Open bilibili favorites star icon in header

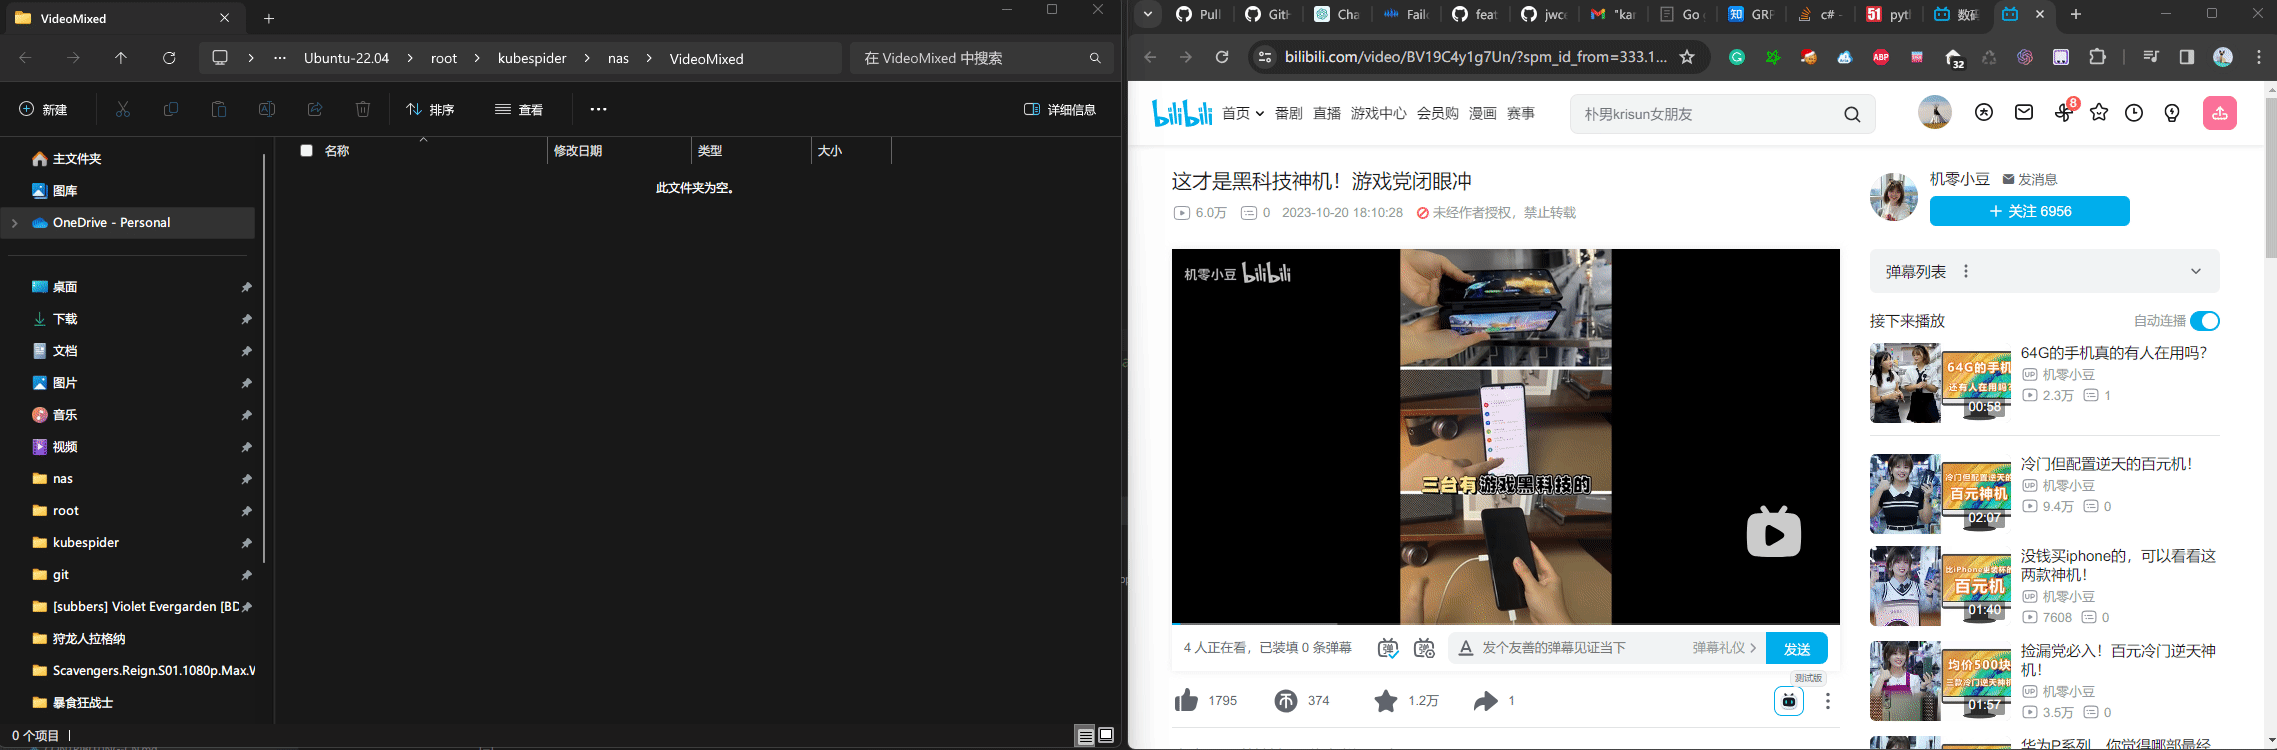pyautogui.click(x=2099, y=113)
